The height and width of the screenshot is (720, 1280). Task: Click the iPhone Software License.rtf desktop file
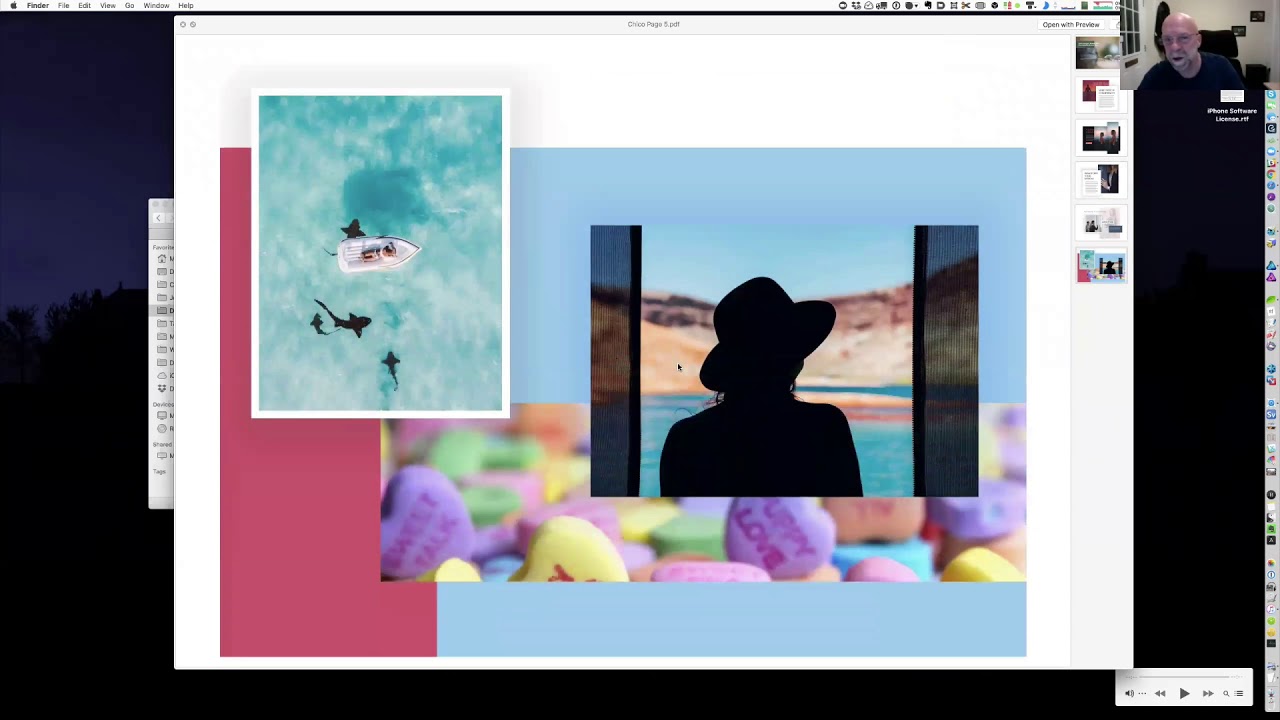coord(1232,105)
